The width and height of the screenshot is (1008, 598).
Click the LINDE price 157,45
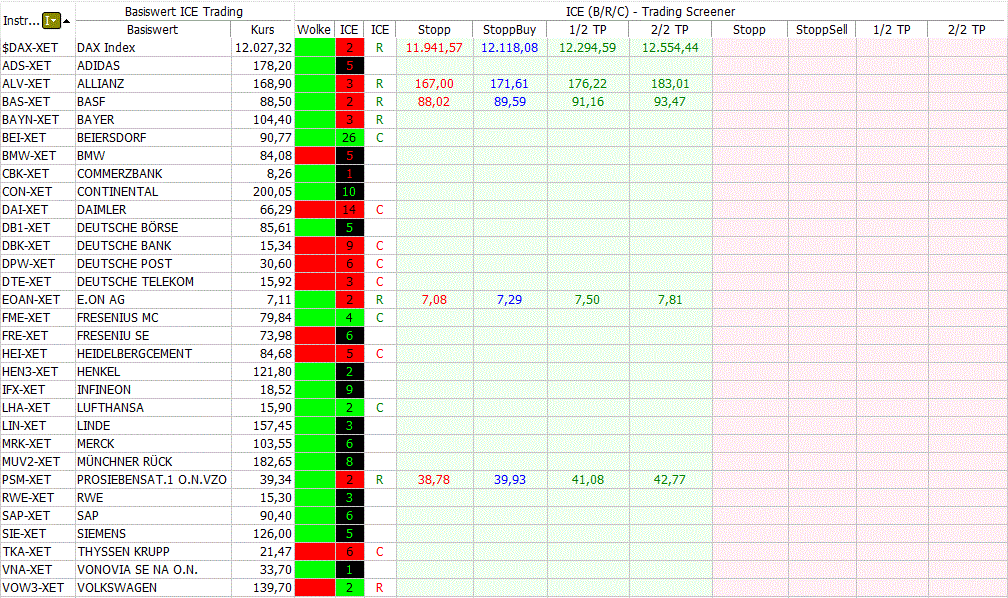click(x=273, y=426)
